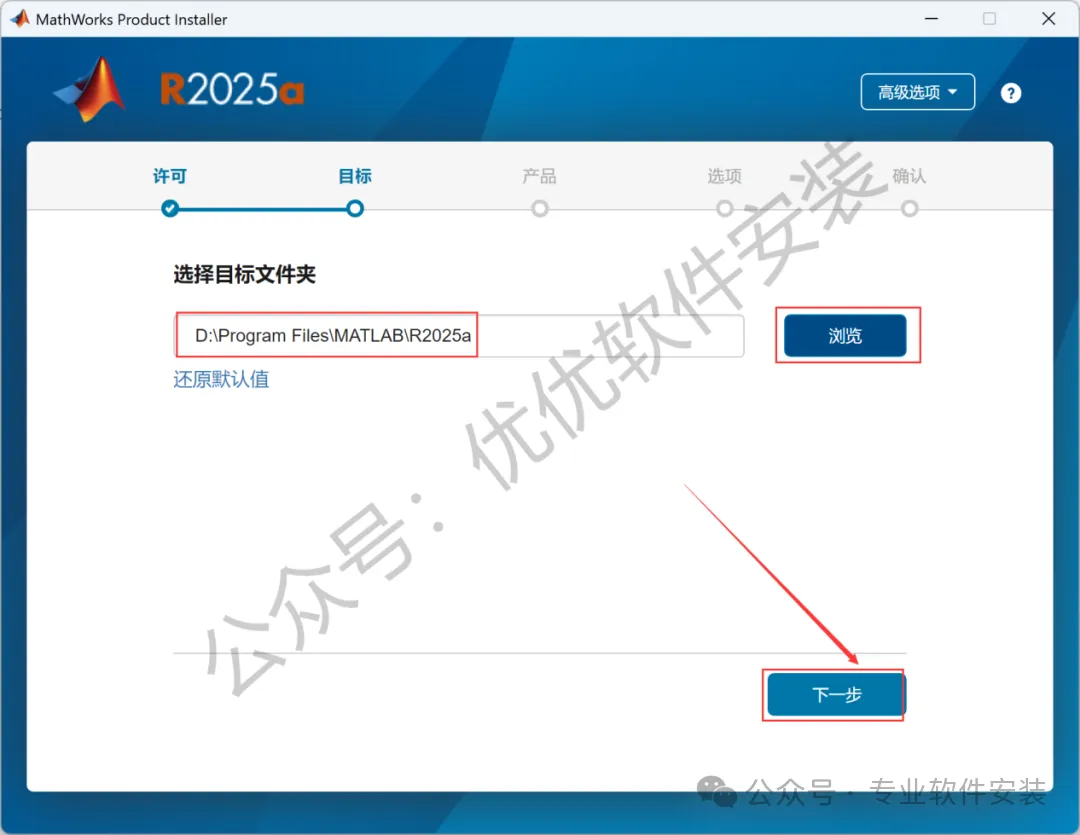Open the help question mark icon
This screenshot has height=835, width=1080.
pyautogui.click(x=1010, y=93)
